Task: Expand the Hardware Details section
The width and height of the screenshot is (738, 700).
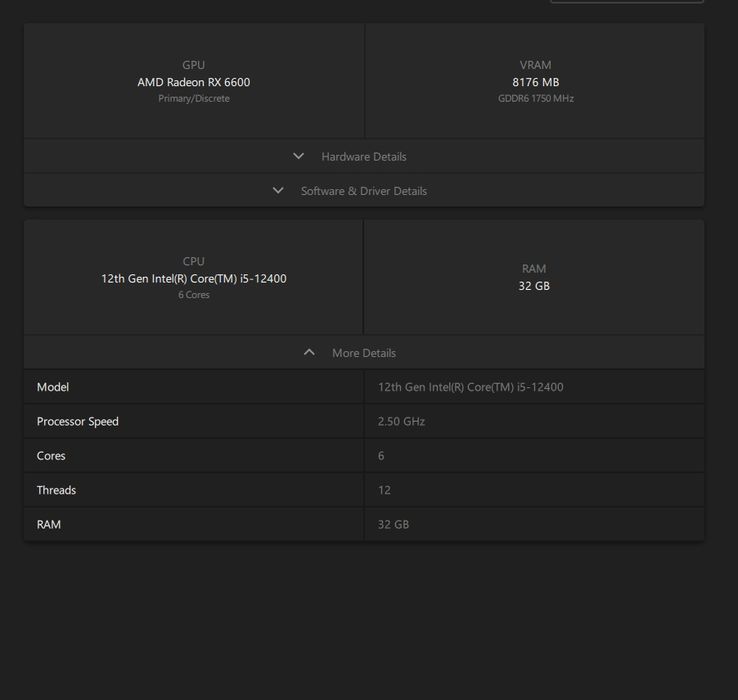Action: point(364,156)
